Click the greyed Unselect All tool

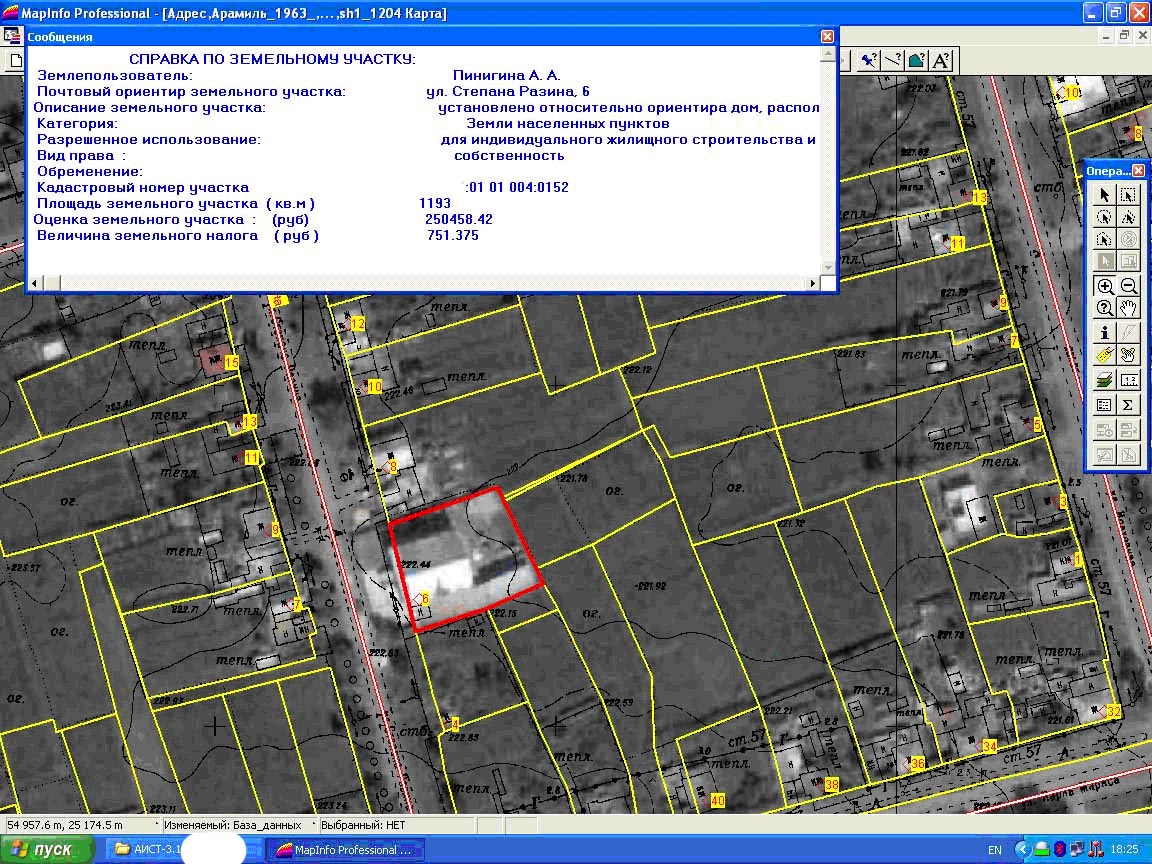click(x=1128, y=239)
